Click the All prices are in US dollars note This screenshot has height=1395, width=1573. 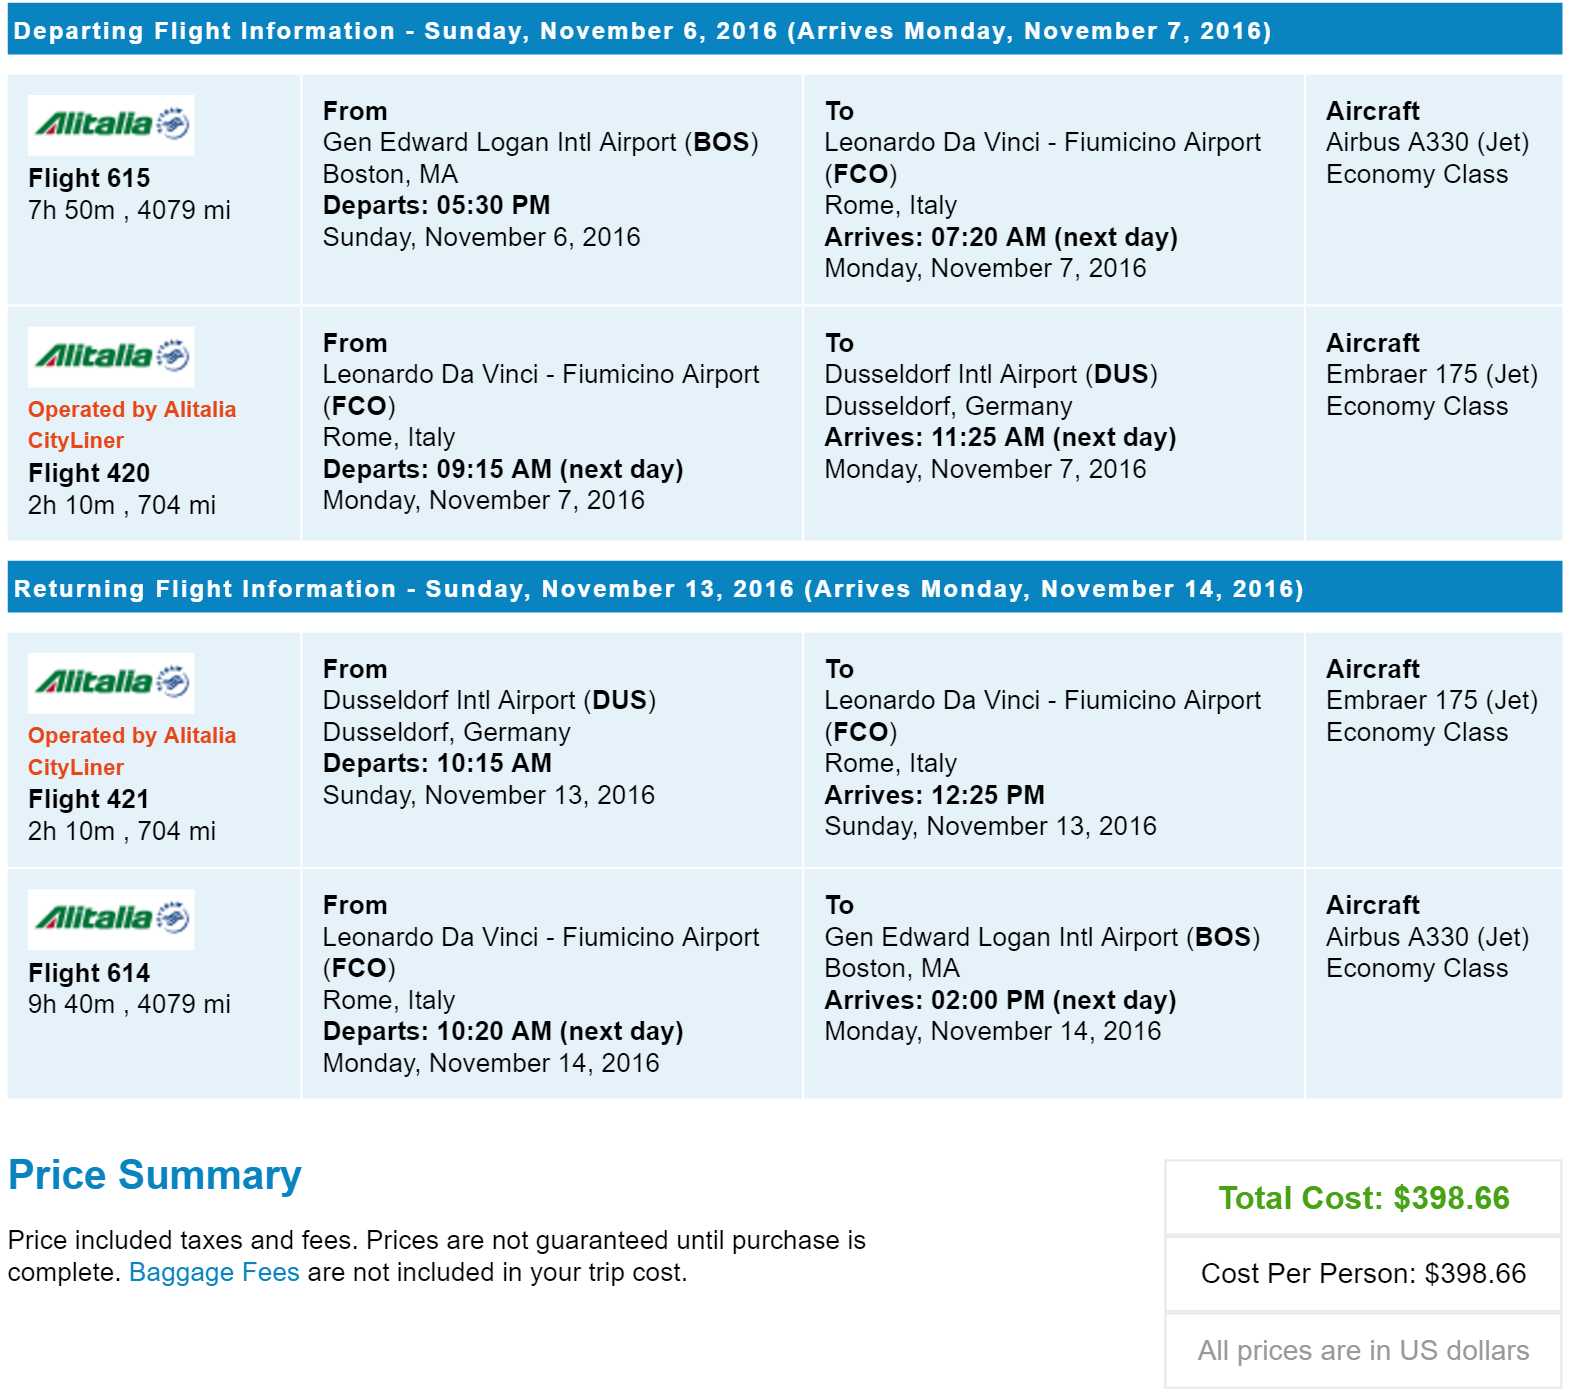(1363, 1350)
